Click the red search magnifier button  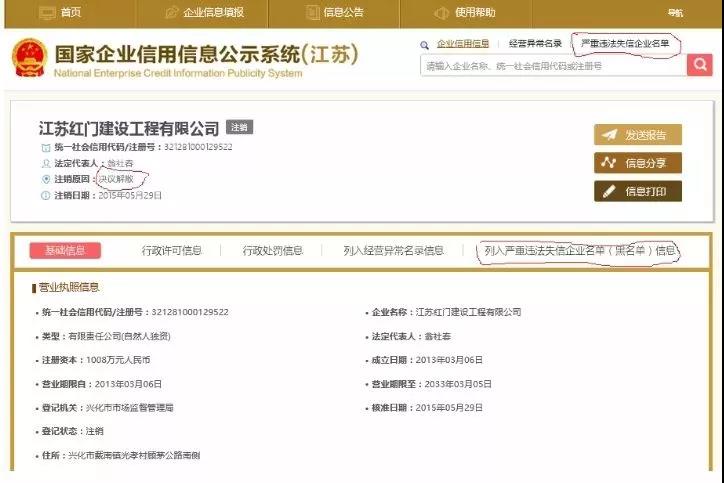(699, 65)
